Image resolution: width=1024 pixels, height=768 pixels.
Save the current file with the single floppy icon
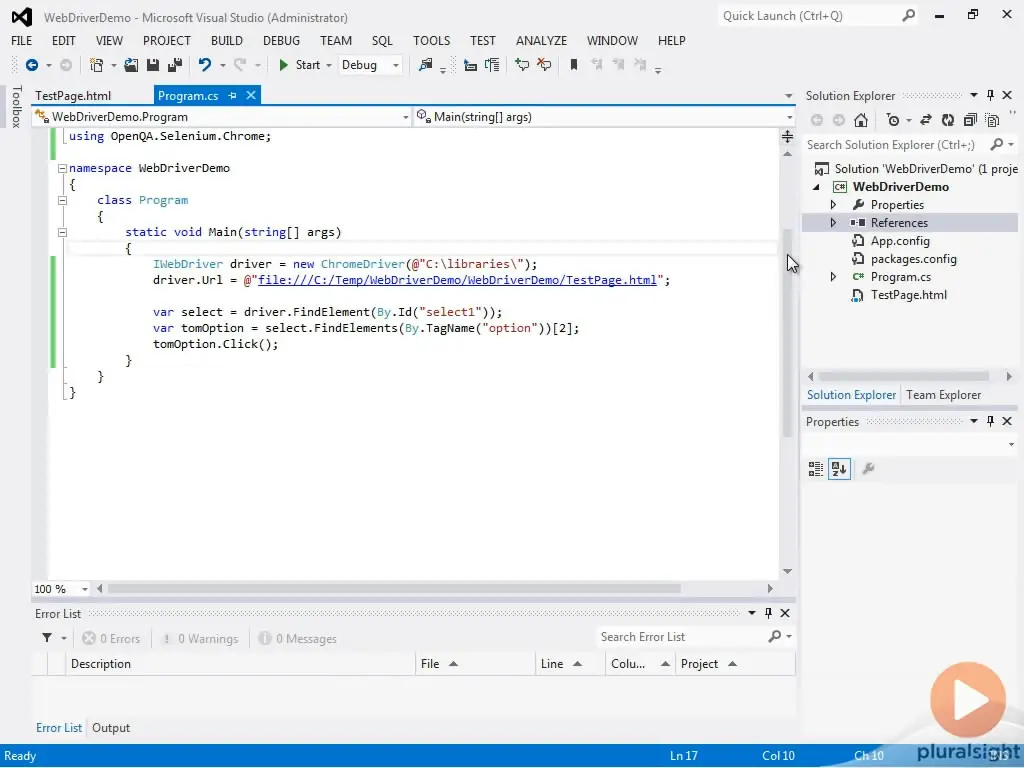click(153, 65)
